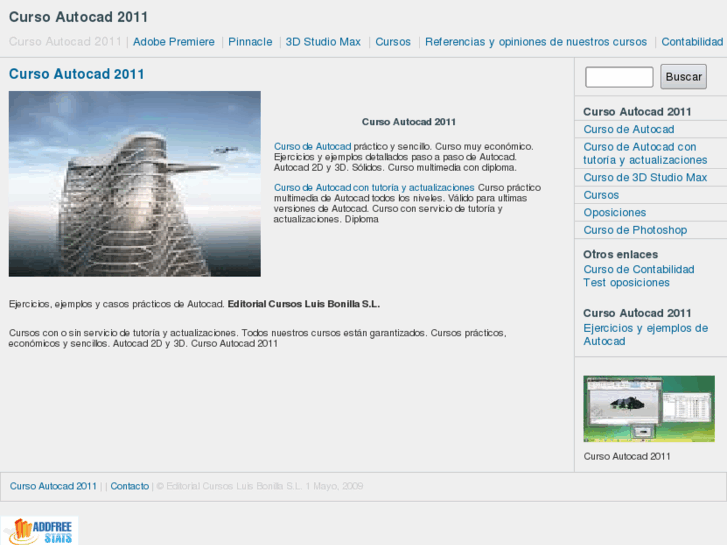The width and height of the screenshot is (727, 545).
Task: Open Contabilidad in the top navigation
Action: point(692,42)
